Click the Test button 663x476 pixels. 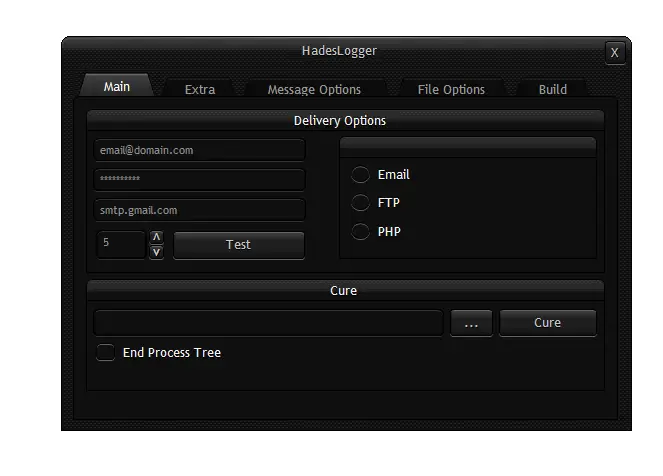click(x=238, y=245)
